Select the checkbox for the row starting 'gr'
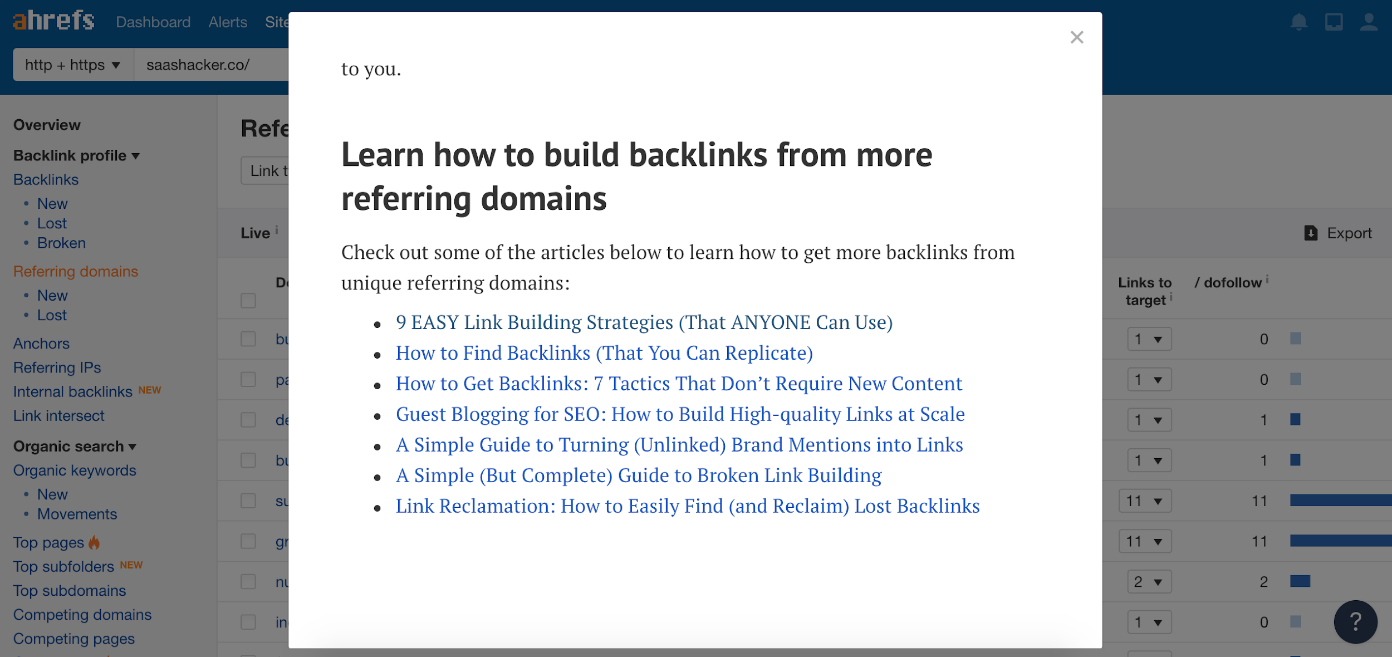This screenshot has width=1392, height=657. click(x=248, y=541)
